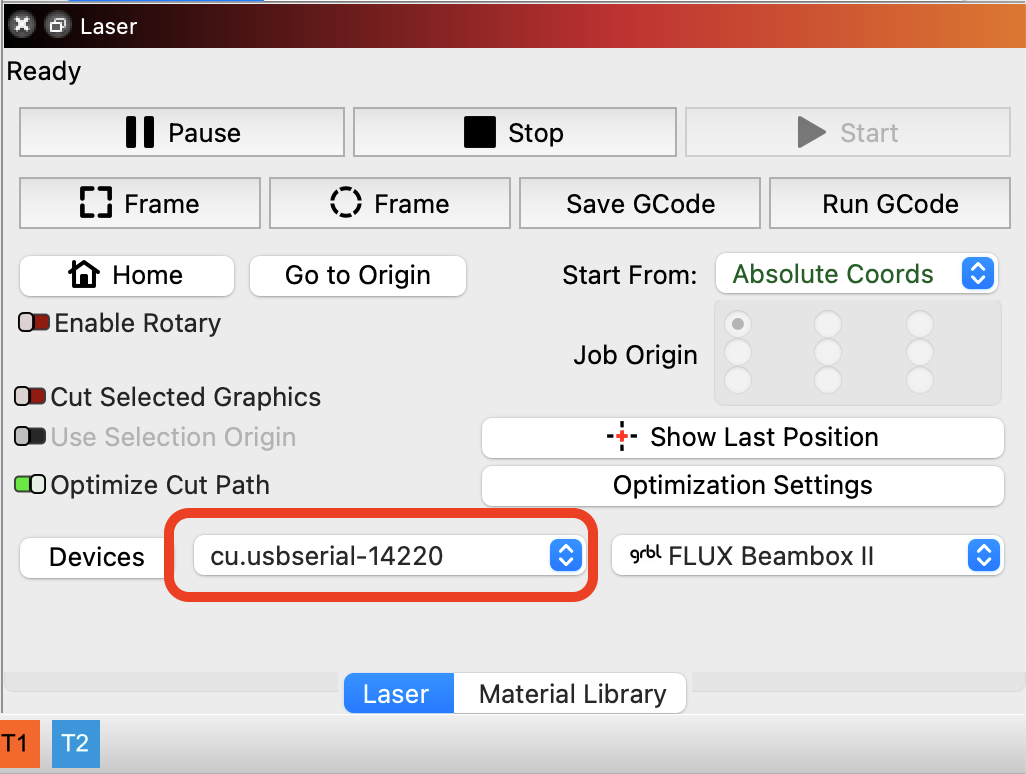Click Run GCode
This screenshot has height=774, width=1026.
890,203
